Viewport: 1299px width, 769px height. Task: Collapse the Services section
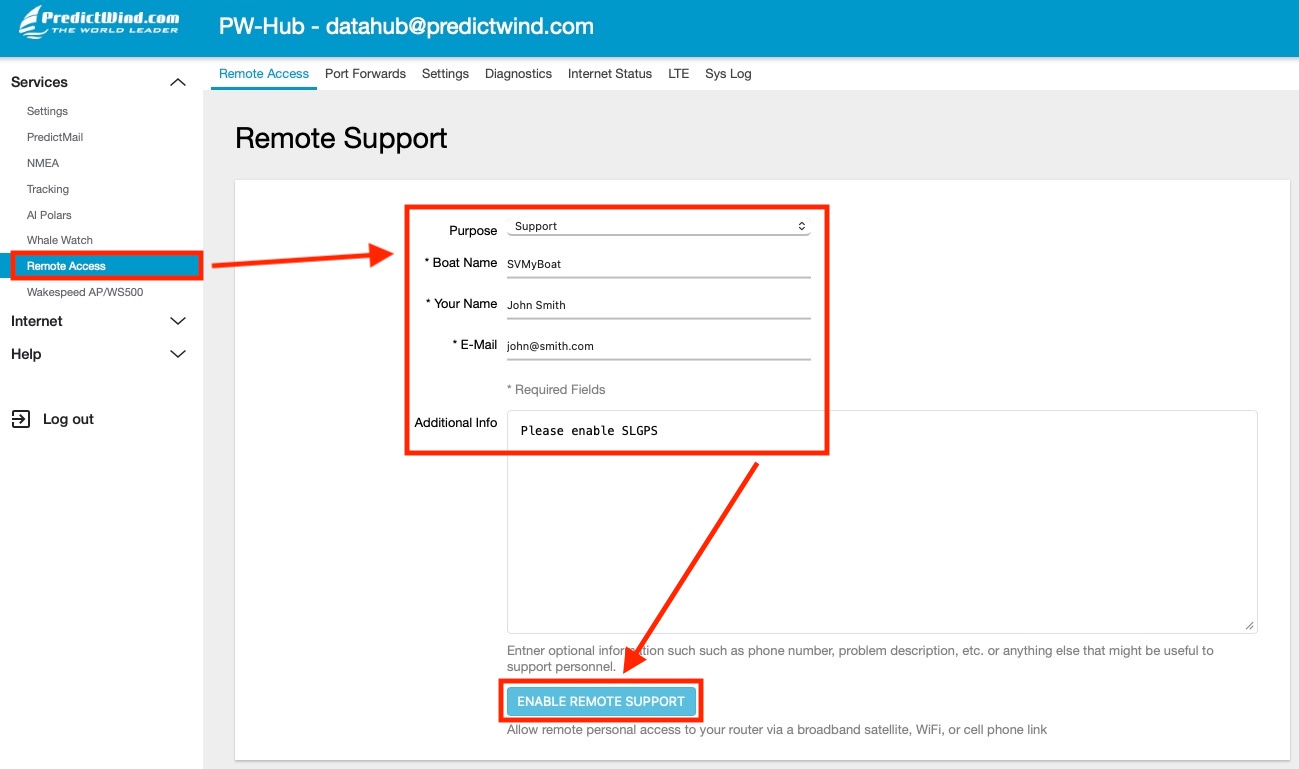tap(177, 81)
